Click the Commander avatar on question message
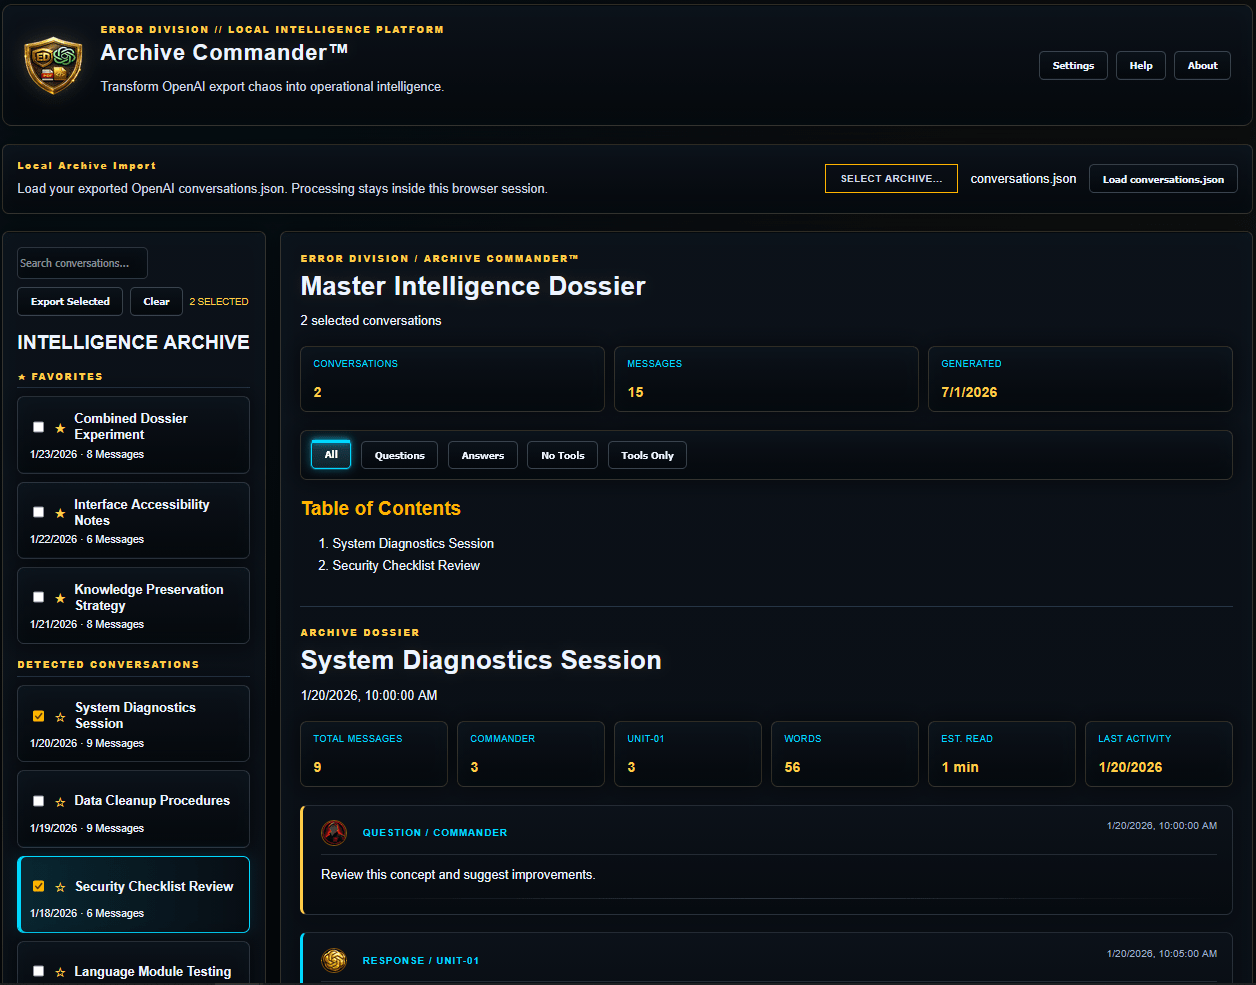Viewport: 1256px width, 985px height. [334, 832]
